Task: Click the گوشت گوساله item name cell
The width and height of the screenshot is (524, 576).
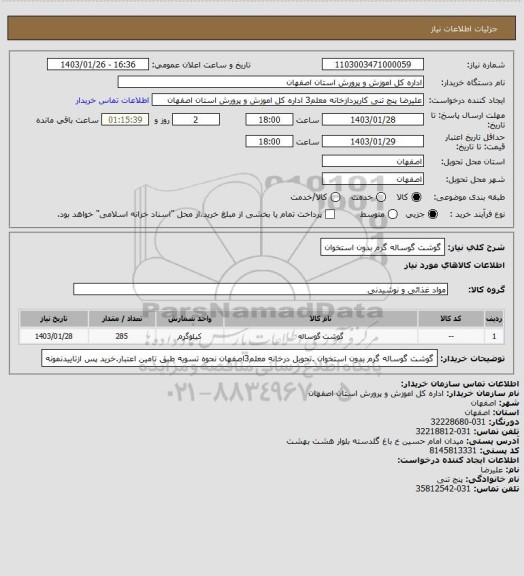Action: [320, 336]
